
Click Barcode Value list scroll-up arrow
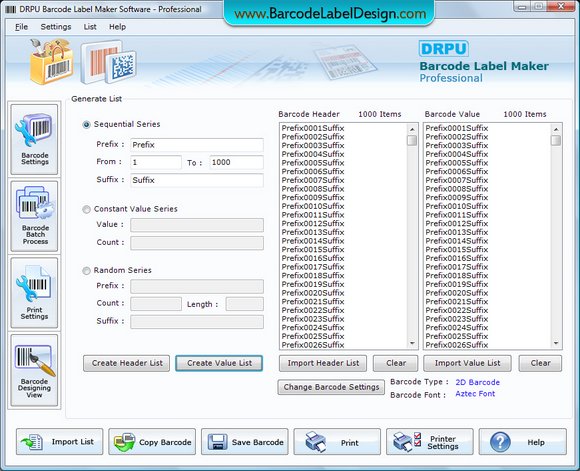(556, 129)
